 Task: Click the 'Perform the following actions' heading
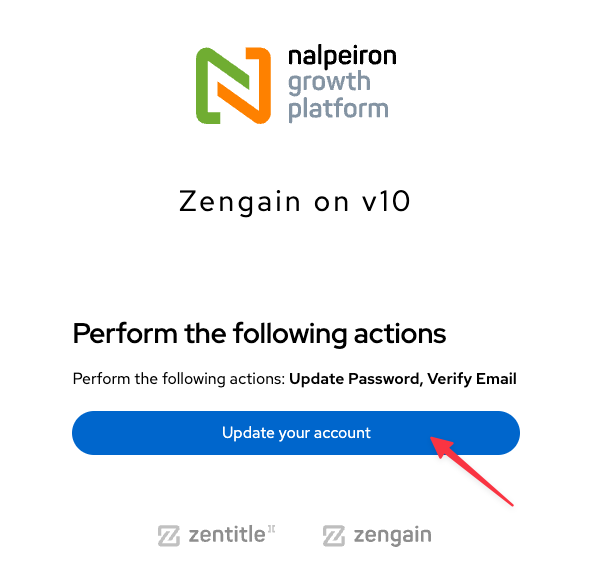click(x=259, y=334)
